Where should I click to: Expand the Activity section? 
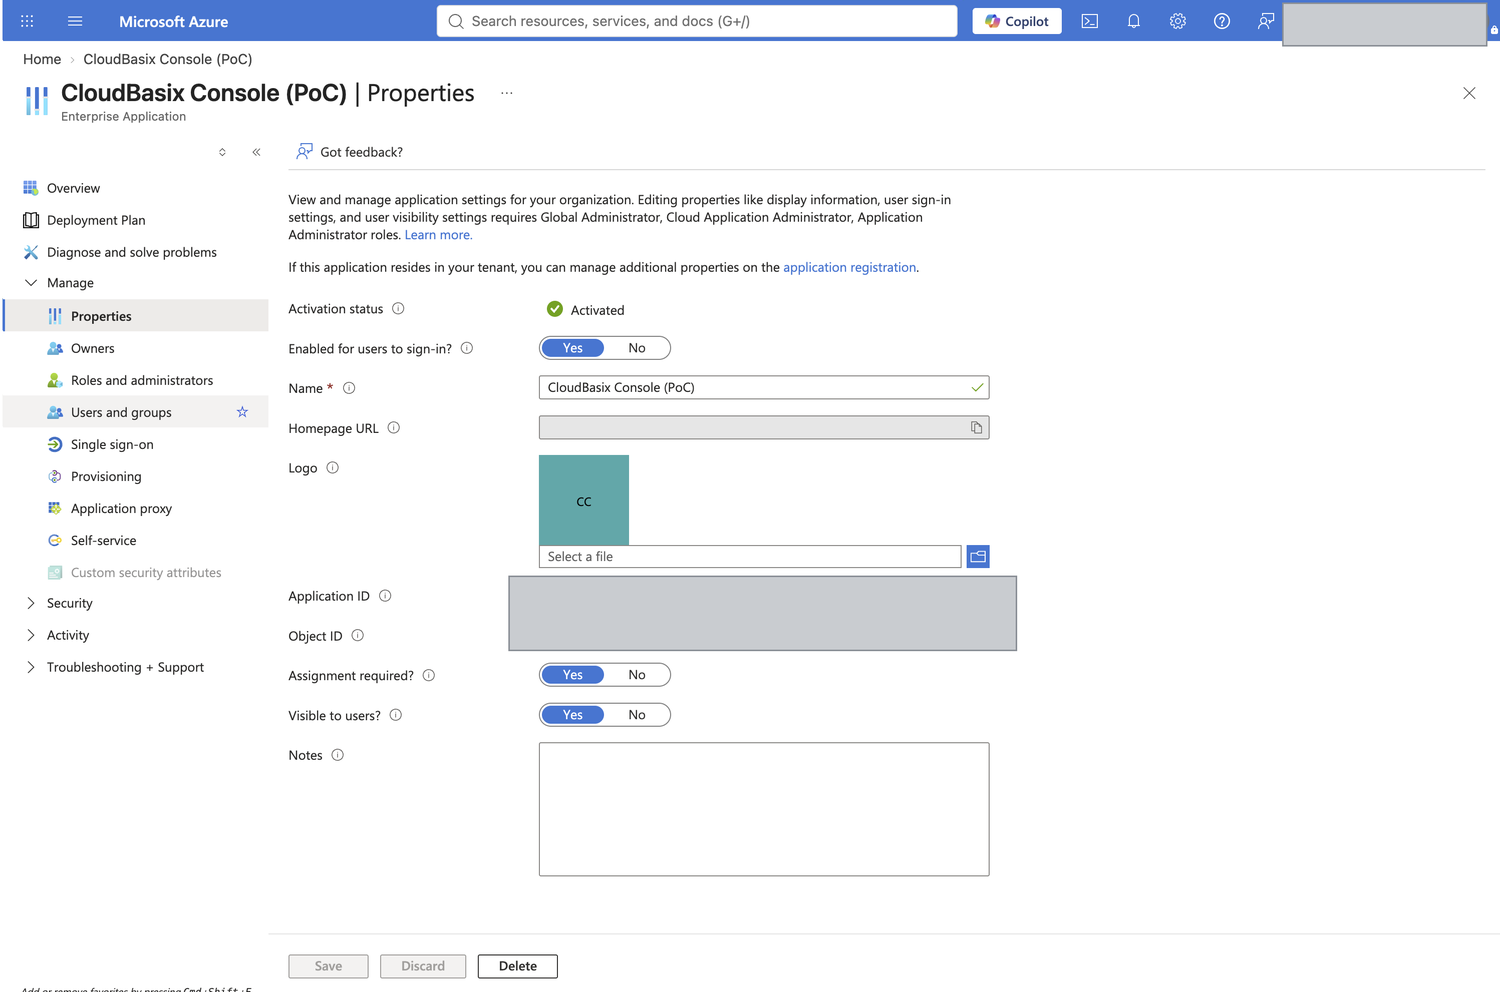[31, 635]
